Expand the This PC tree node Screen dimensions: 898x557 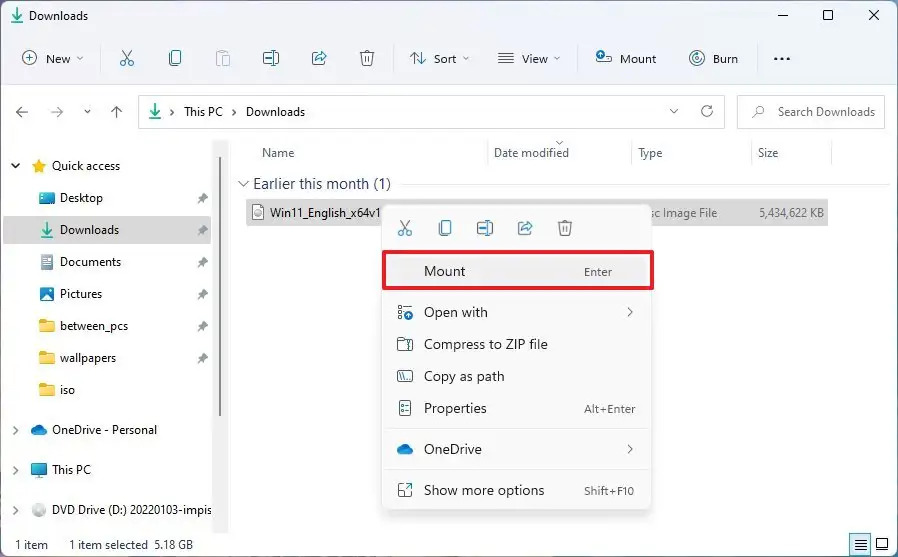pyautogui.click(x=16, y=471)
